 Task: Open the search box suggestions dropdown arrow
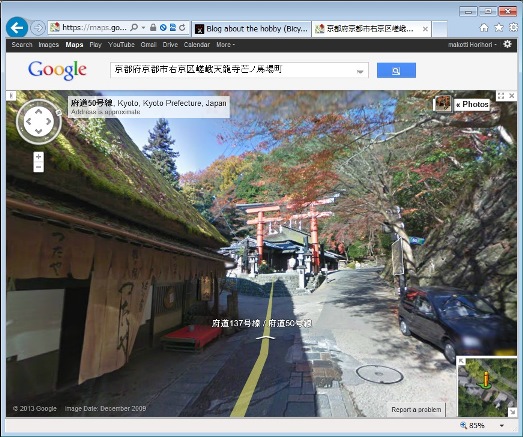(x=360, y=71)
